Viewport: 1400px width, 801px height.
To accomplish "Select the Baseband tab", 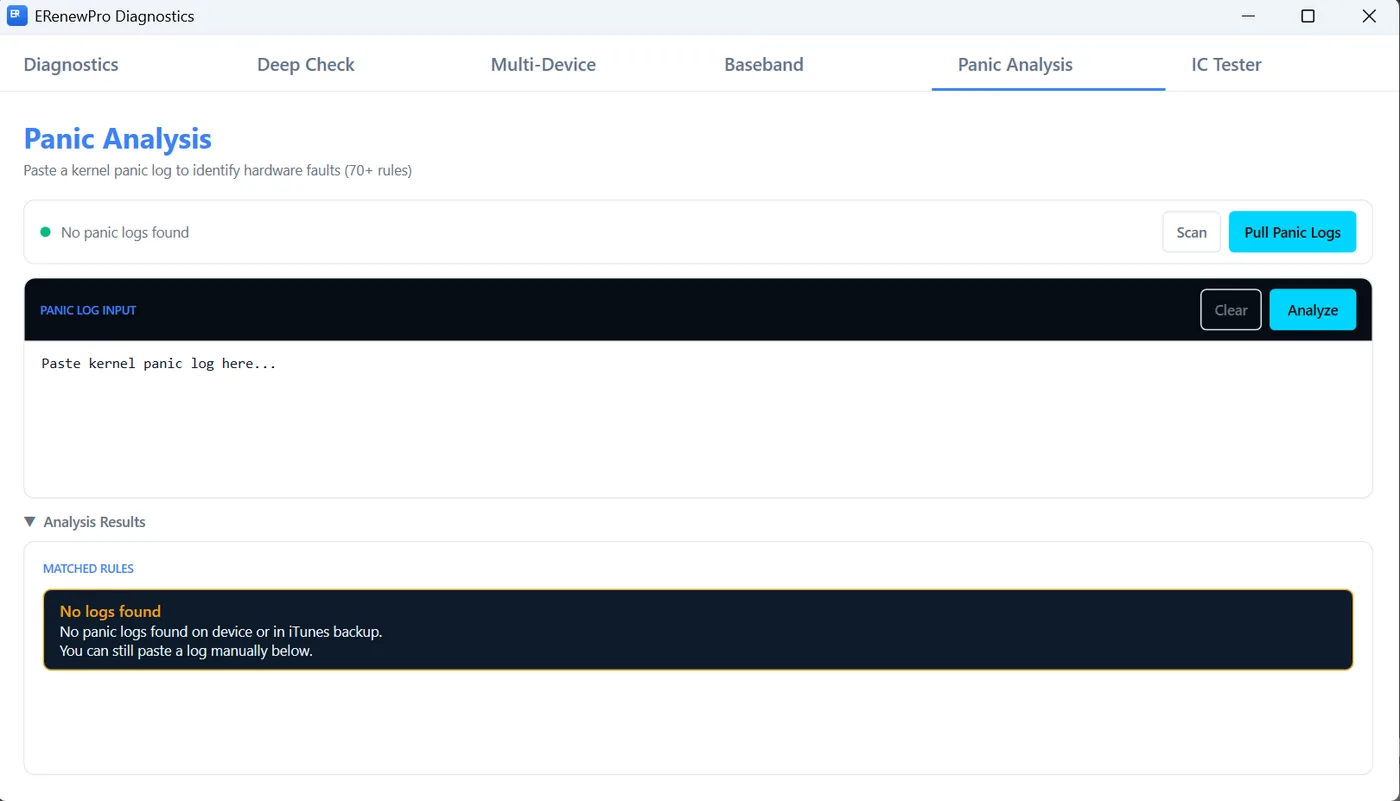I will pyautogui.click(x=764, y=64).
